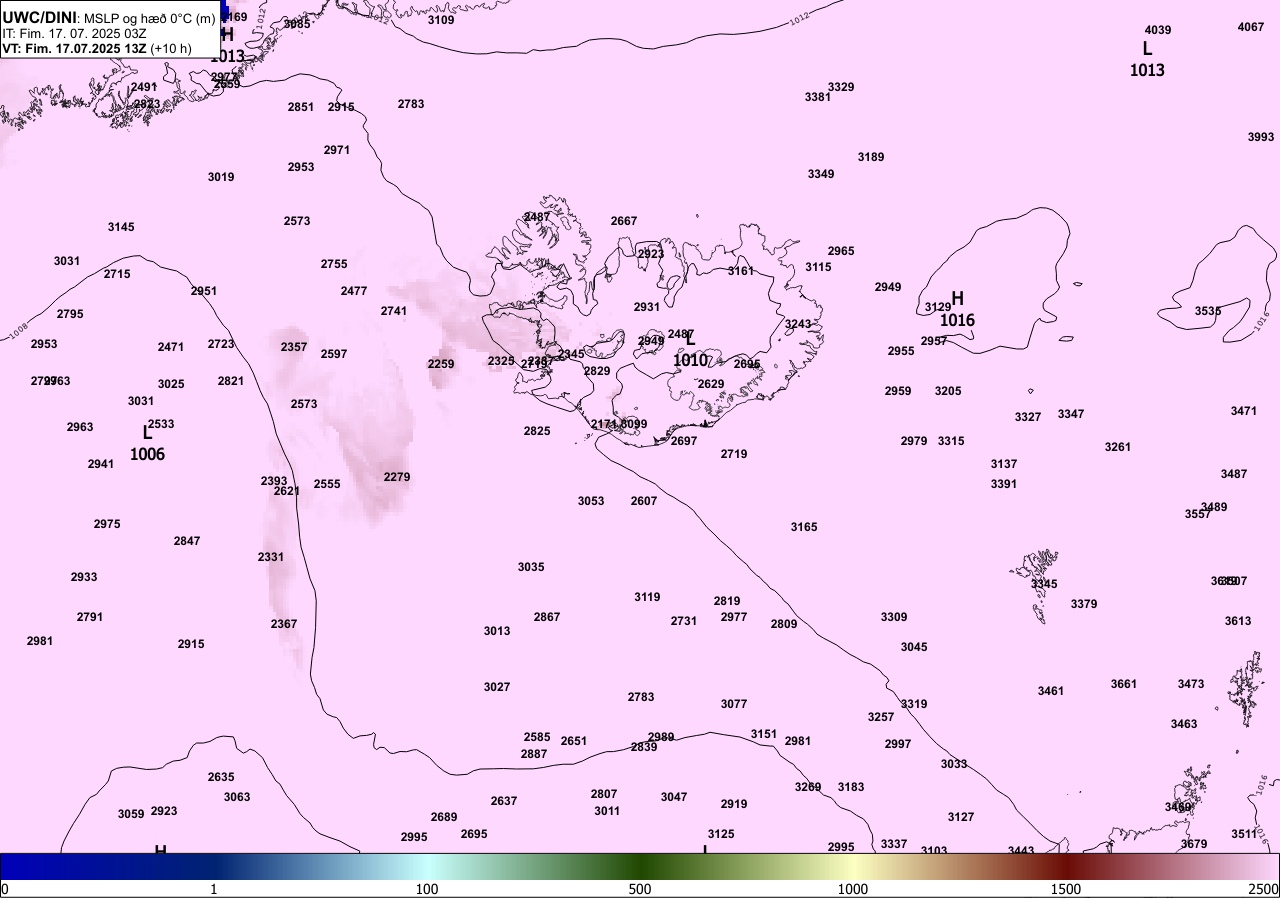Click the height value 2867
1280x898 pixels.
[x=547, y=617]
